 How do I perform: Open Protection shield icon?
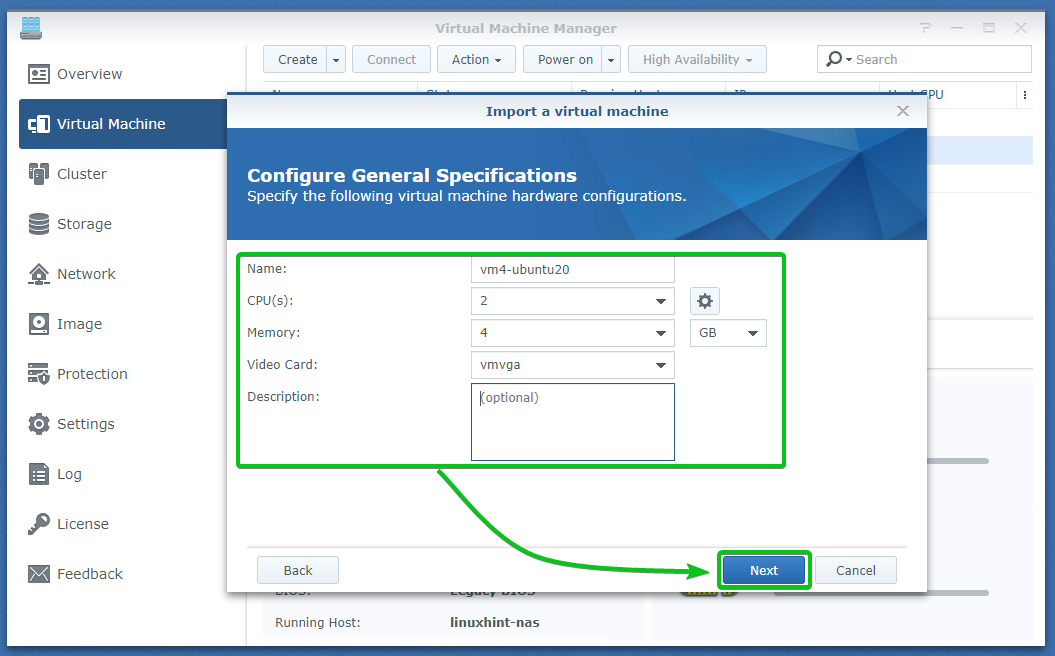[x=39, y=374]
